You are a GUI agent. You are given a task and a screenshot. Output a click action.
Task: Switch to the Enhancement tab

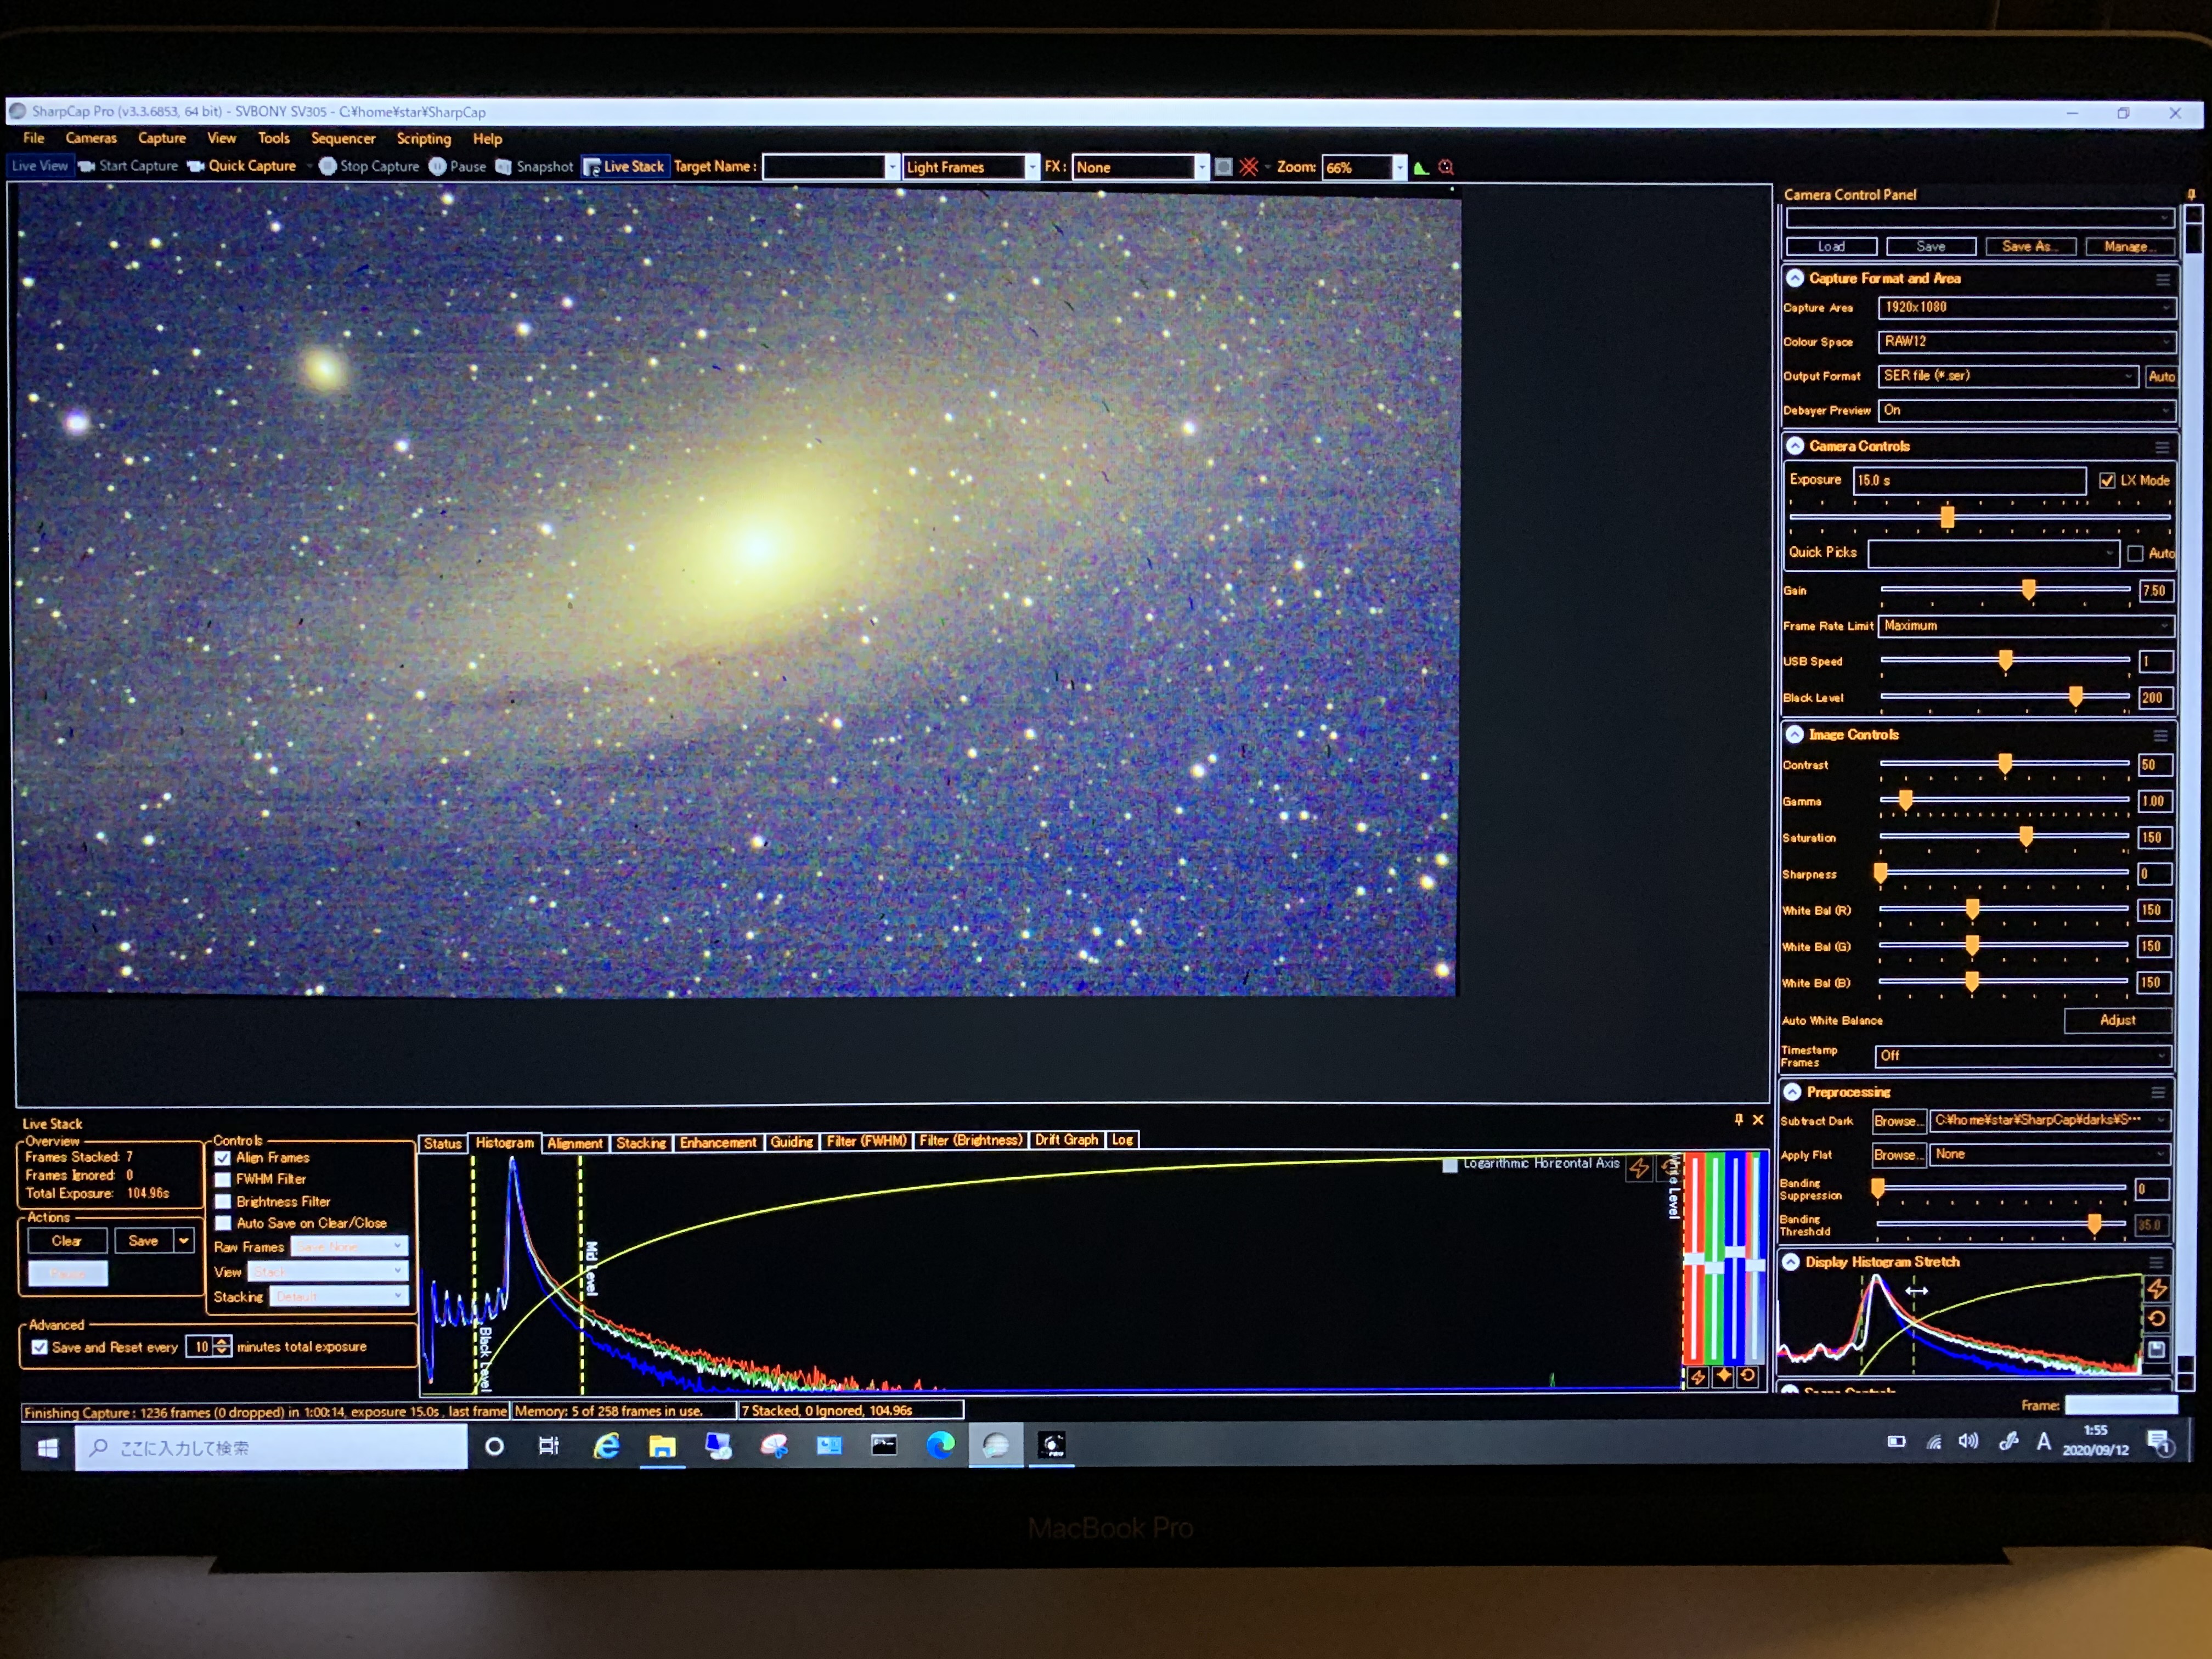pos(718,1142)
